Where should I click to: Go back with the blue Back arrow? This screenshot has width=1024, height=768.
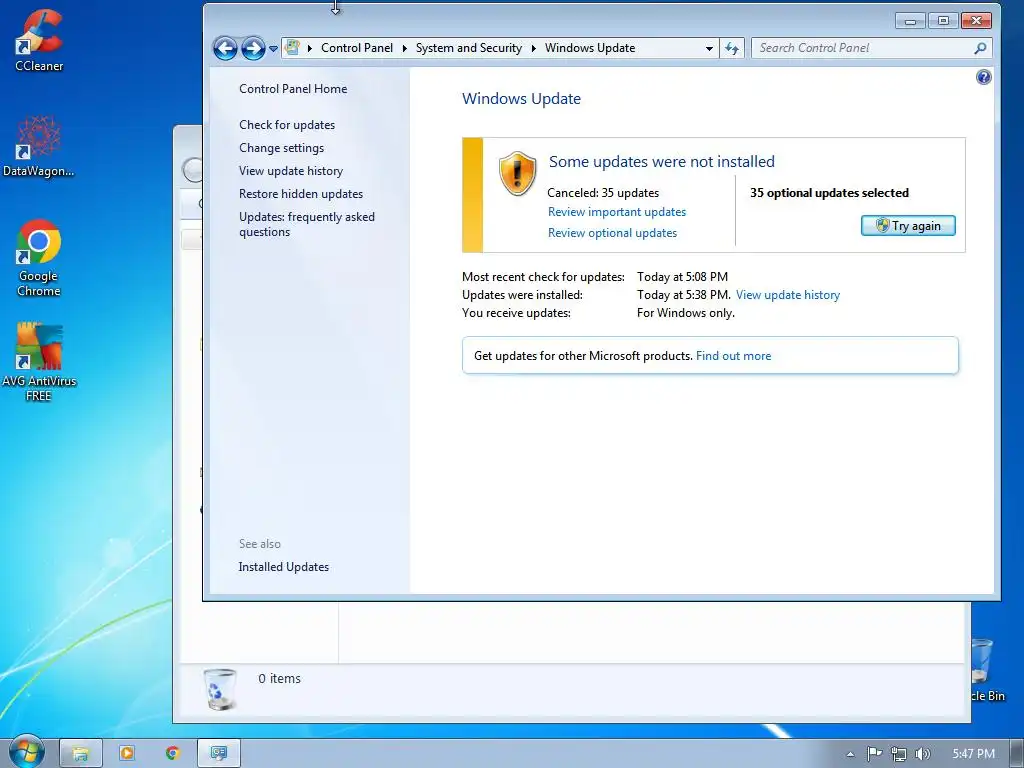tap(225, 48)
